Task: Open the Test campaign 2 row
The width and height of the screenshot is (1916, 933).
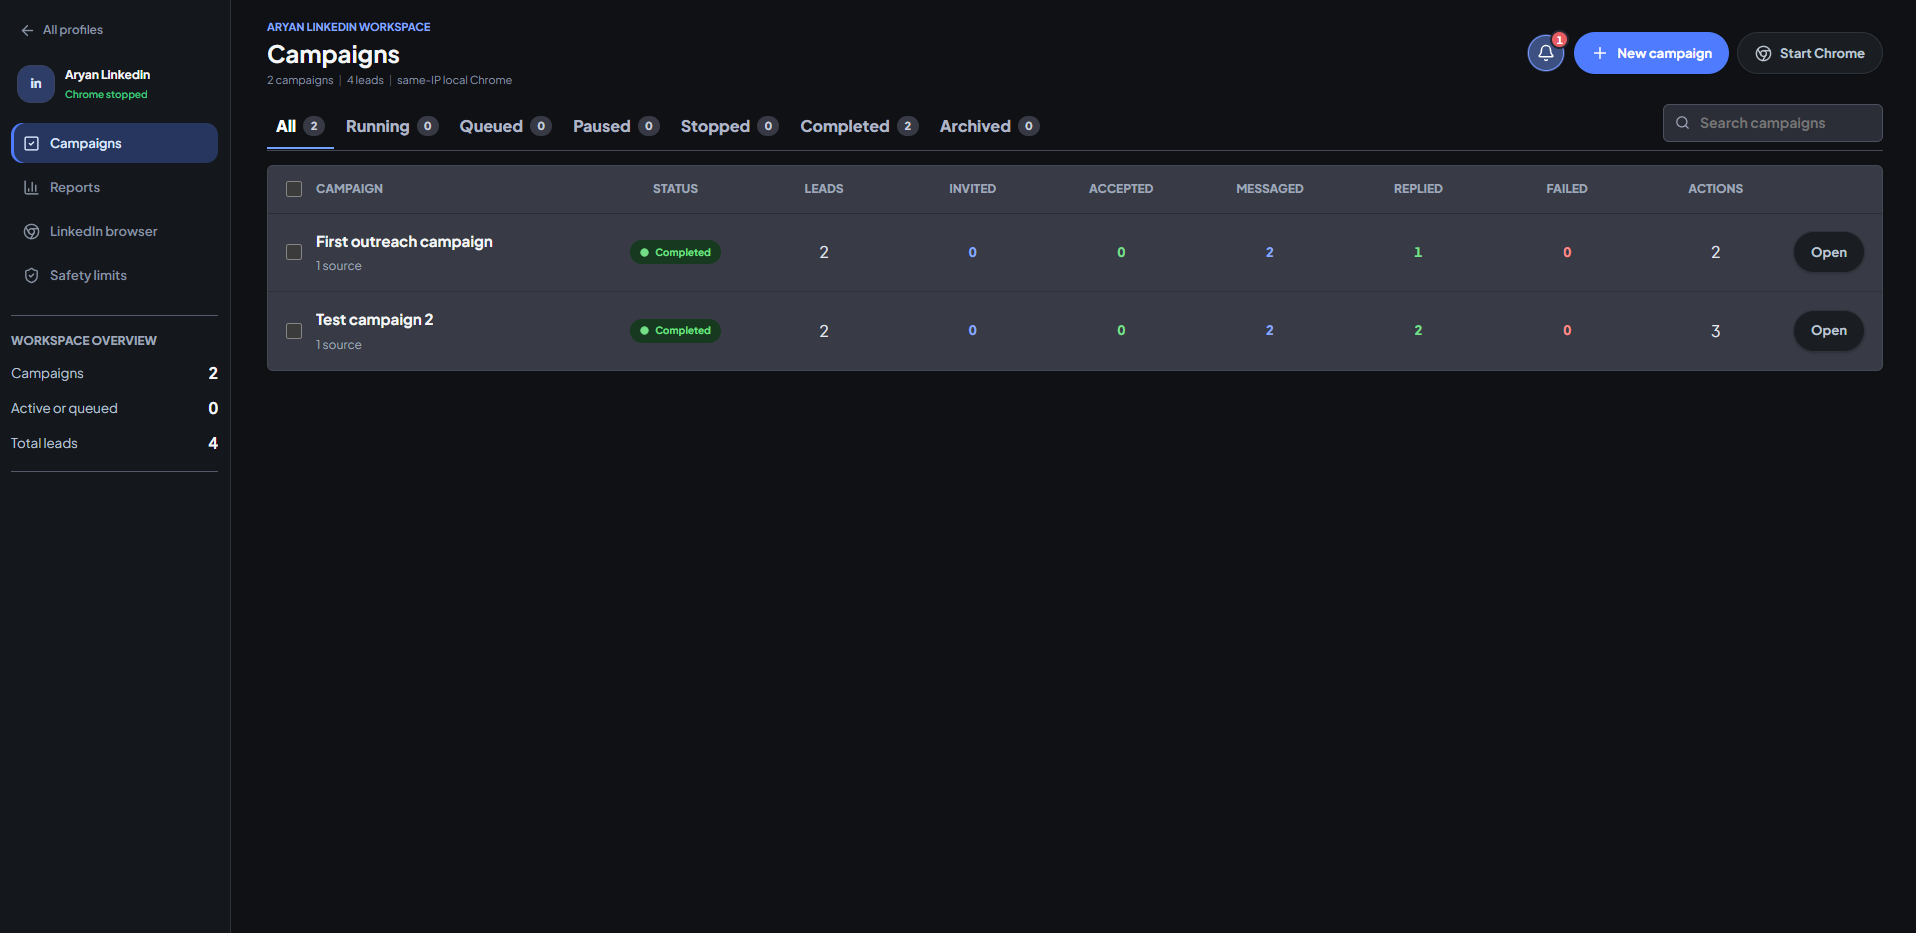Action: point(1829,331)
